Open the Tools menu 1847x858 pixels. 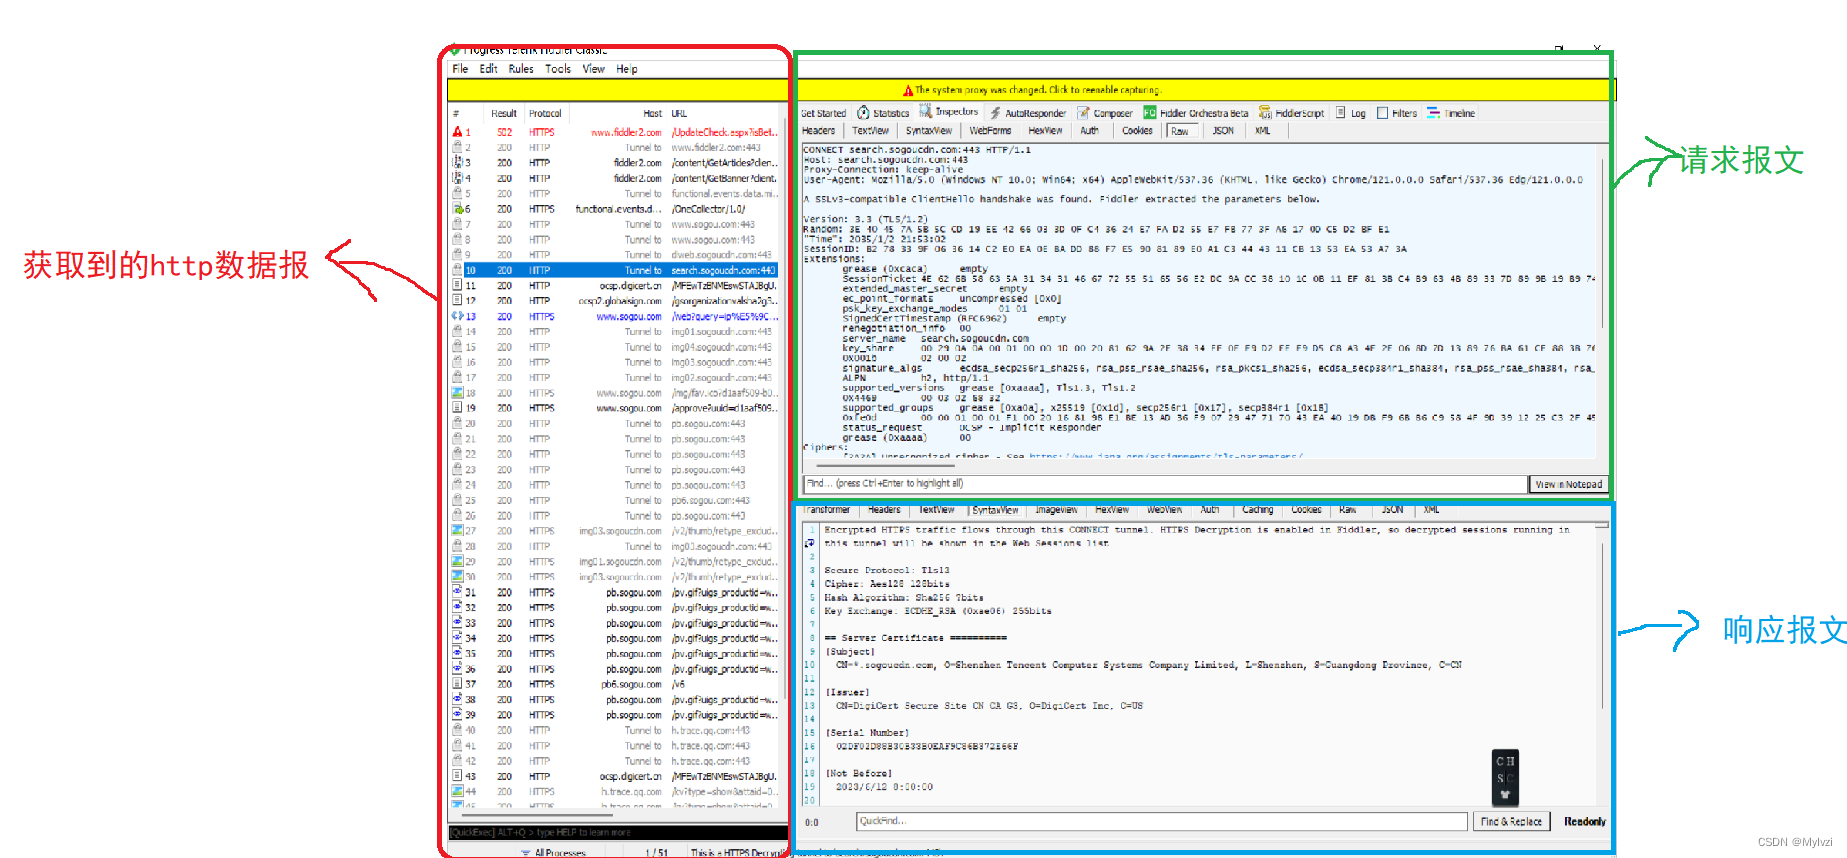coord(558,69)
